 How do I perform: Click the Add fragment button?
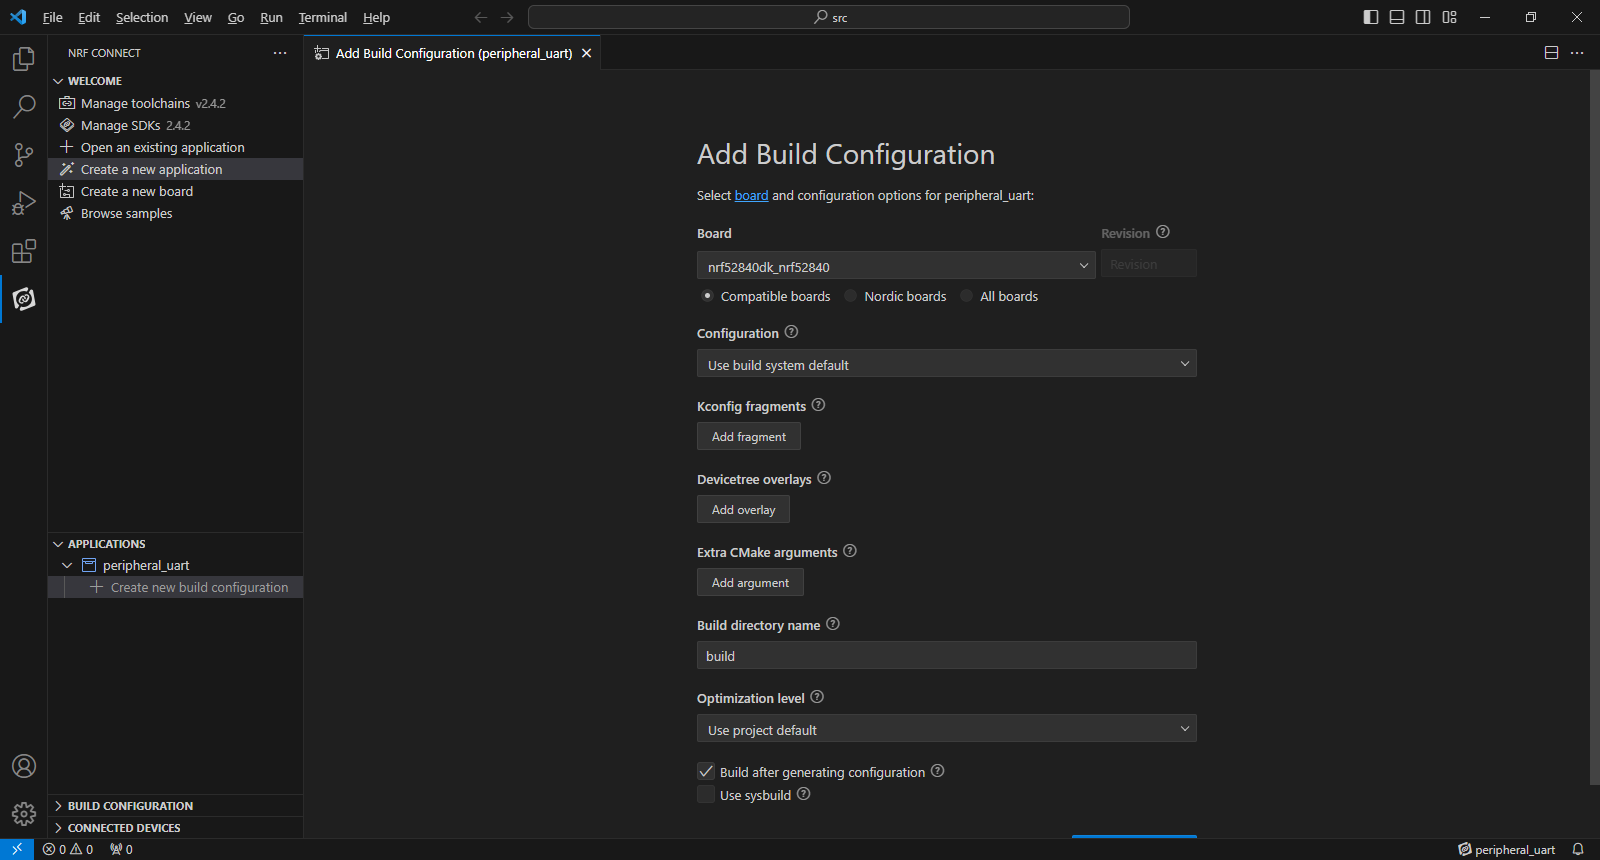coord(748,437)
